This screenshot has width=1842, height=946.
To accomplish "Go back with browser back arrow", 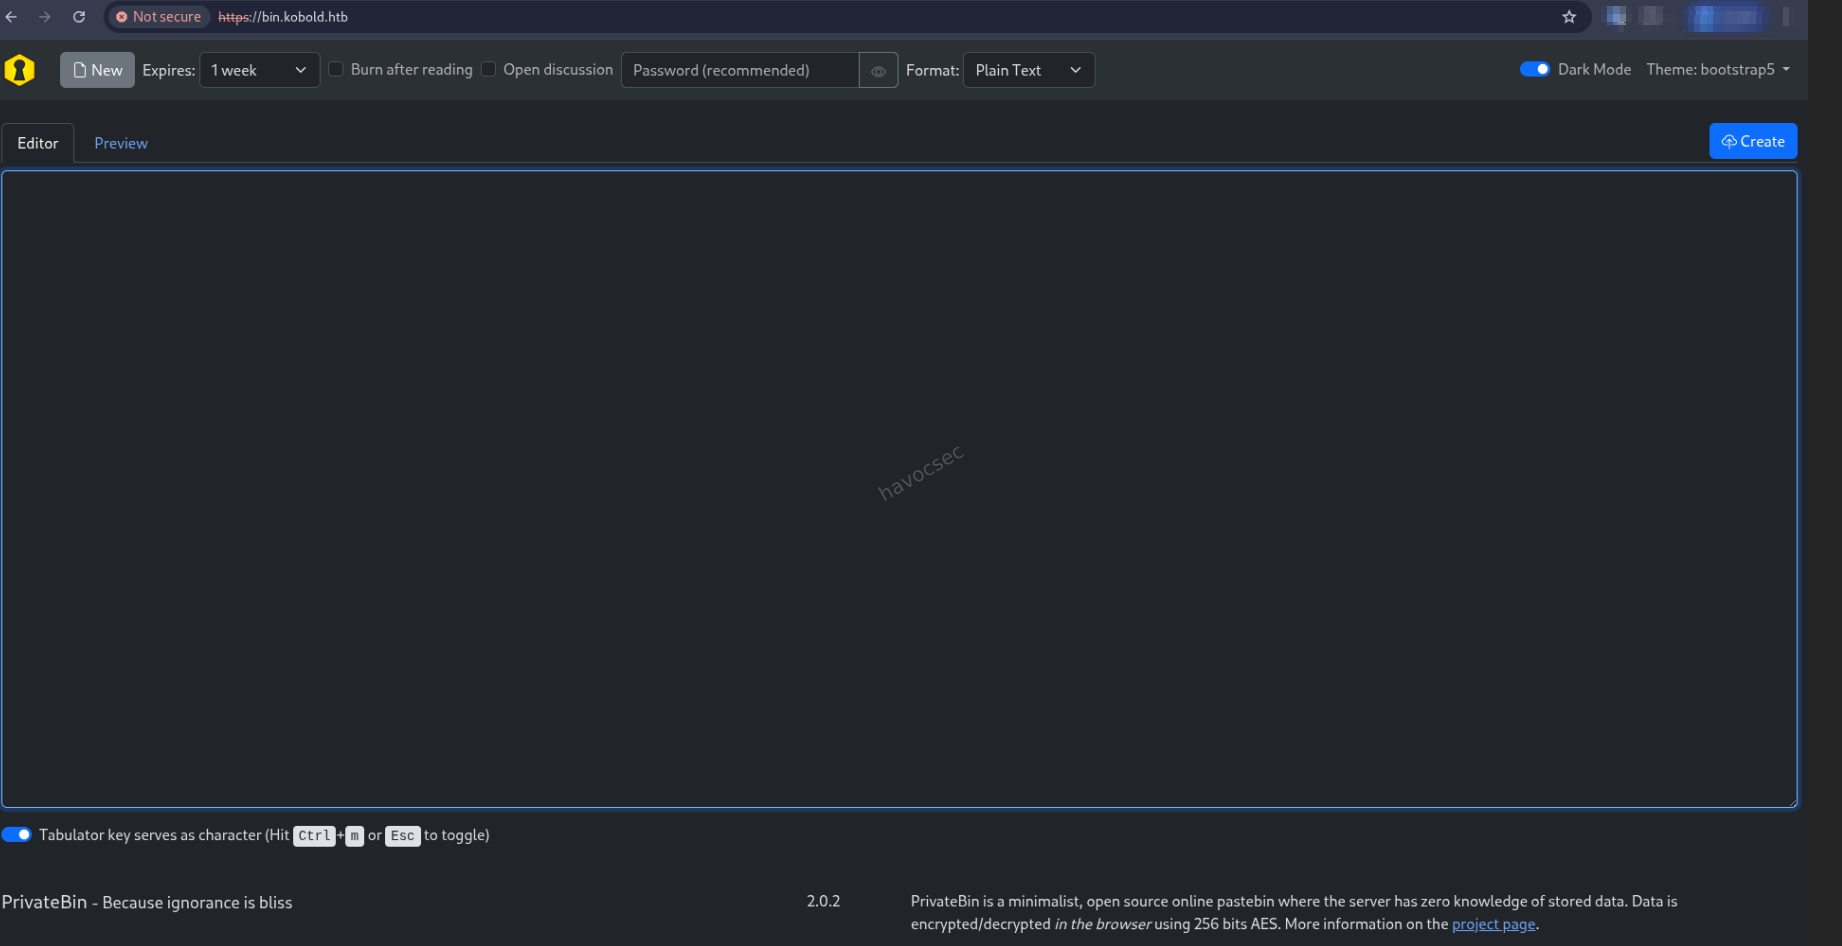I will coord(12,17).
